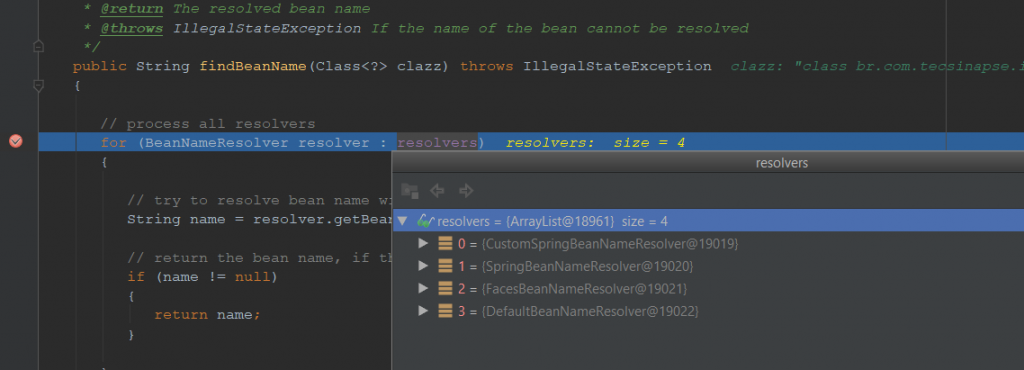Expand the CustomSpringBeanNameResolver entry
This screenshot has width=1024, height=370.
pos(423,243)
